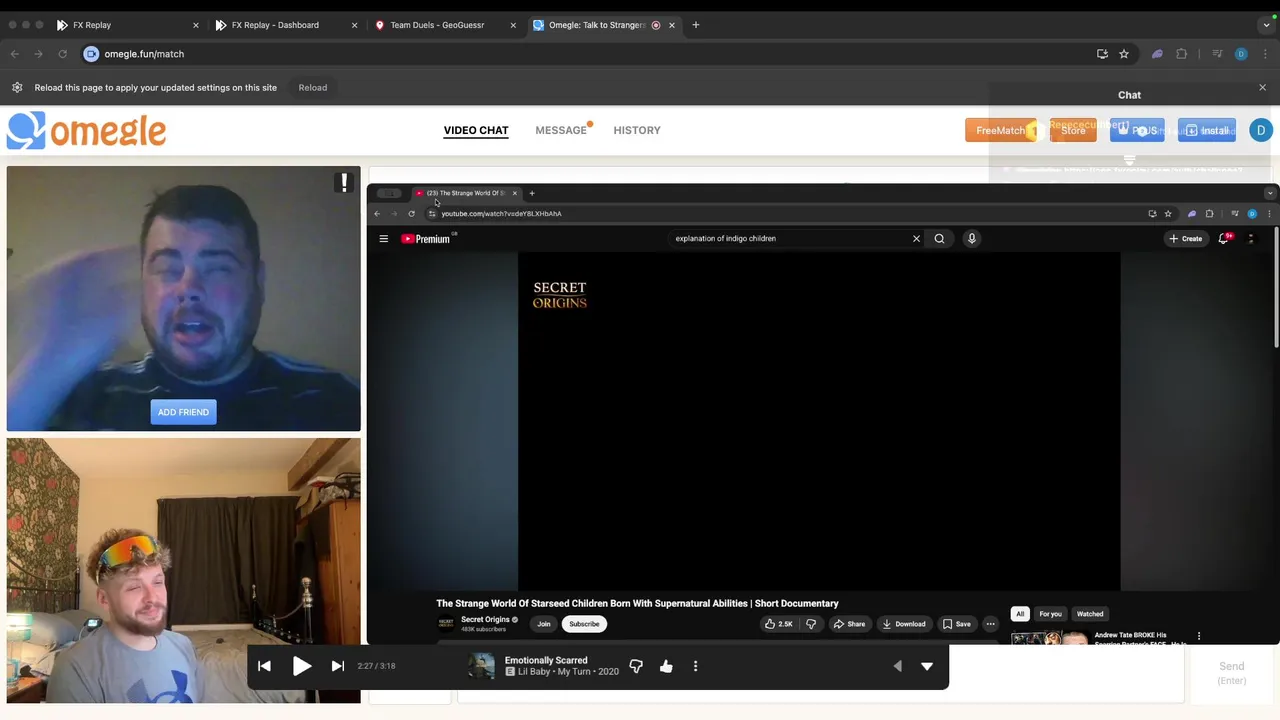
Task: Open options for Andrew Tate suggested video
Action: 1199,636
